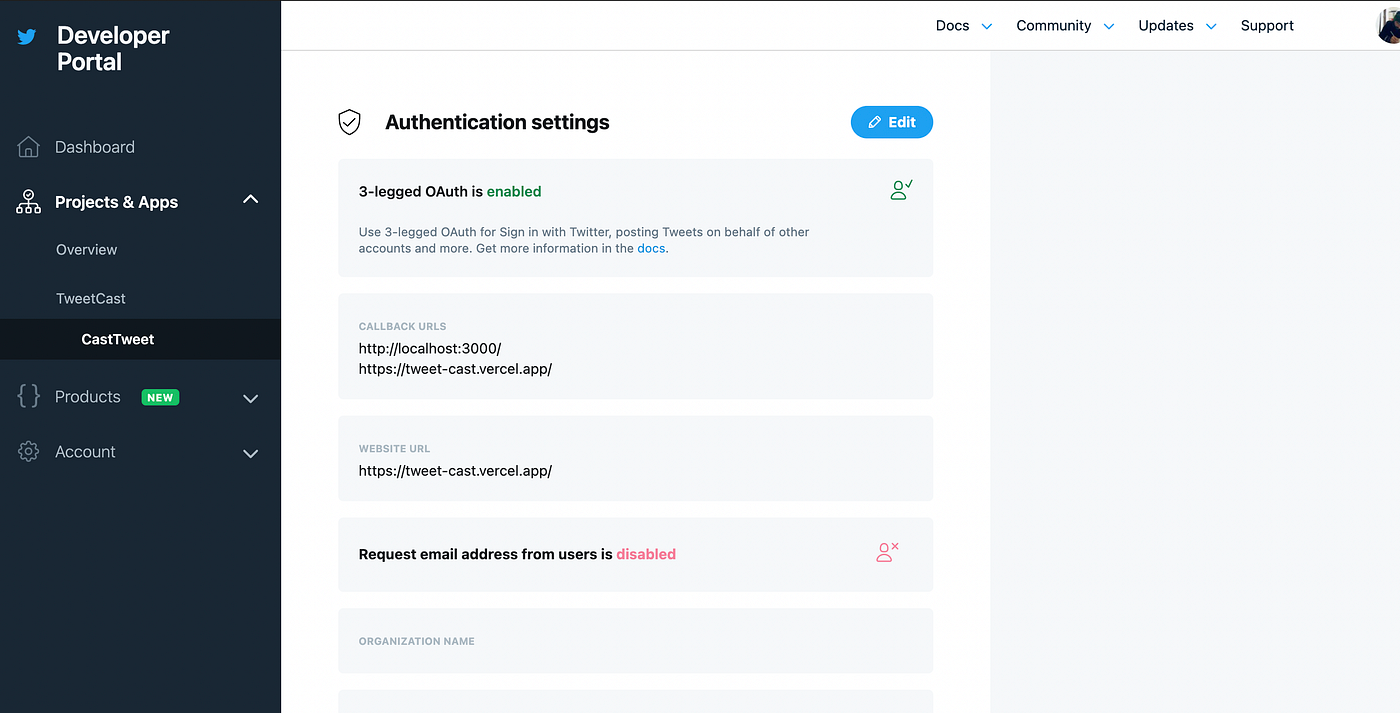Click the Edit button for authentication settings
The height and width of the screenshot is (713, 1400).
point(891,122)
